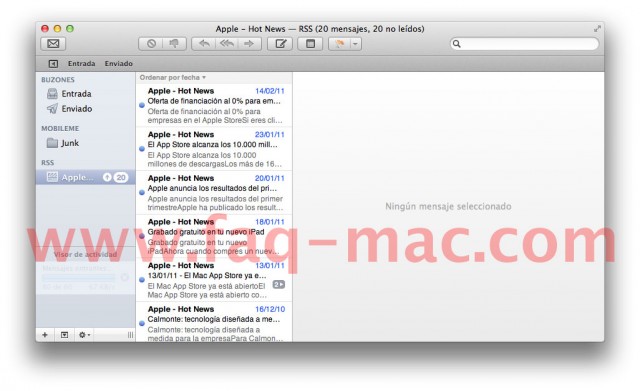
Task: Open Enviado in favorites bar
Action: coord(118,64)
